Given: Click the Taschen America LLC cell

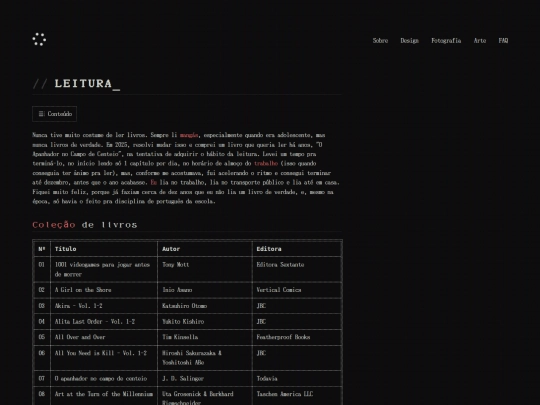Looking at the screenshot, I should click(297, 396).
